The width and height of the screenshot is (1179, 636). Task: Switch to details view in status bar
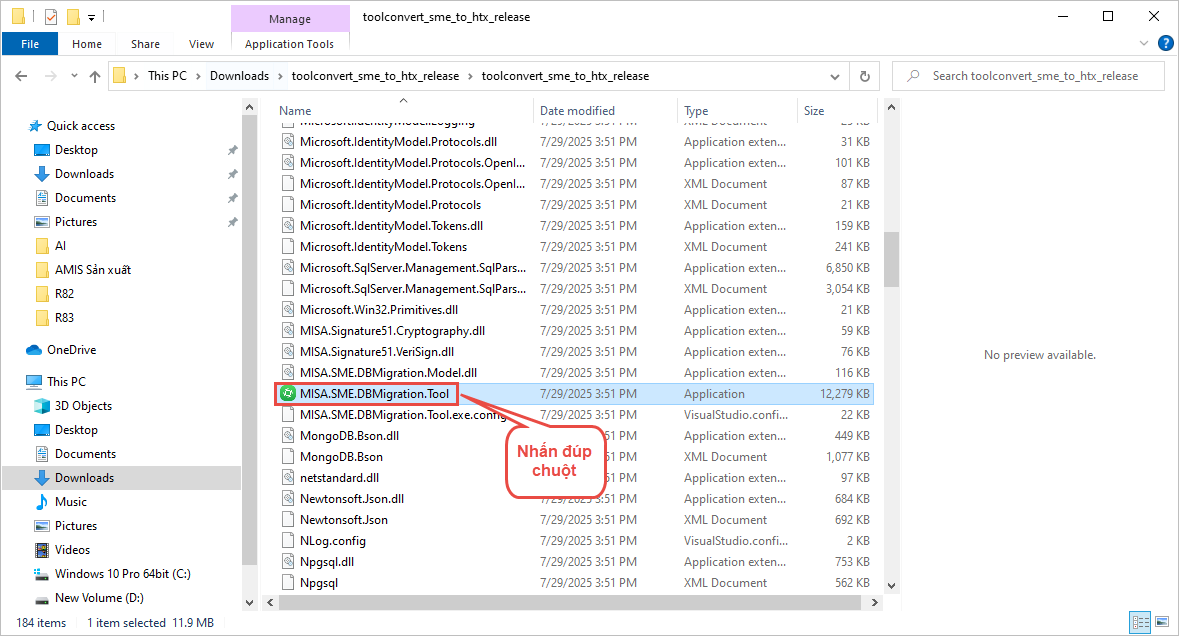coord(1141,623)
